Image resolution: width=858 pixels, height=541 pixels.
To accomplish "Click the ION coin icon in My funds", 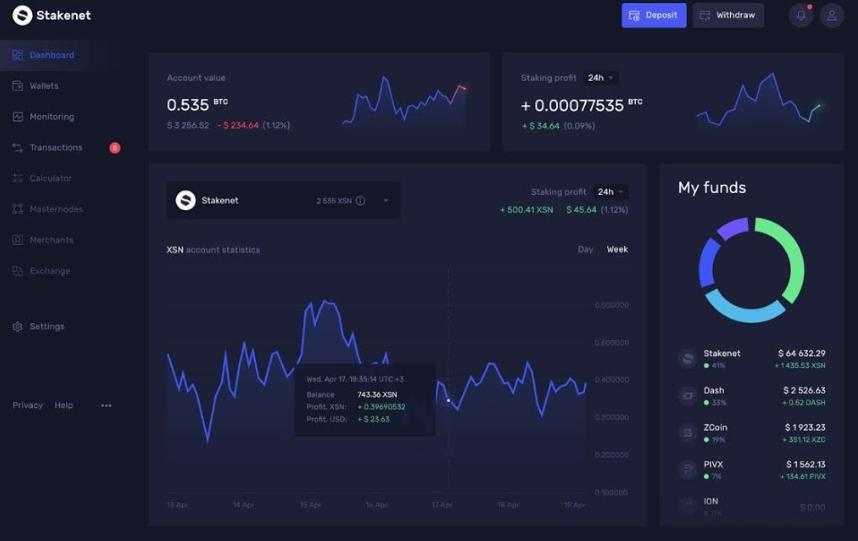I will [x=687, y=506].
